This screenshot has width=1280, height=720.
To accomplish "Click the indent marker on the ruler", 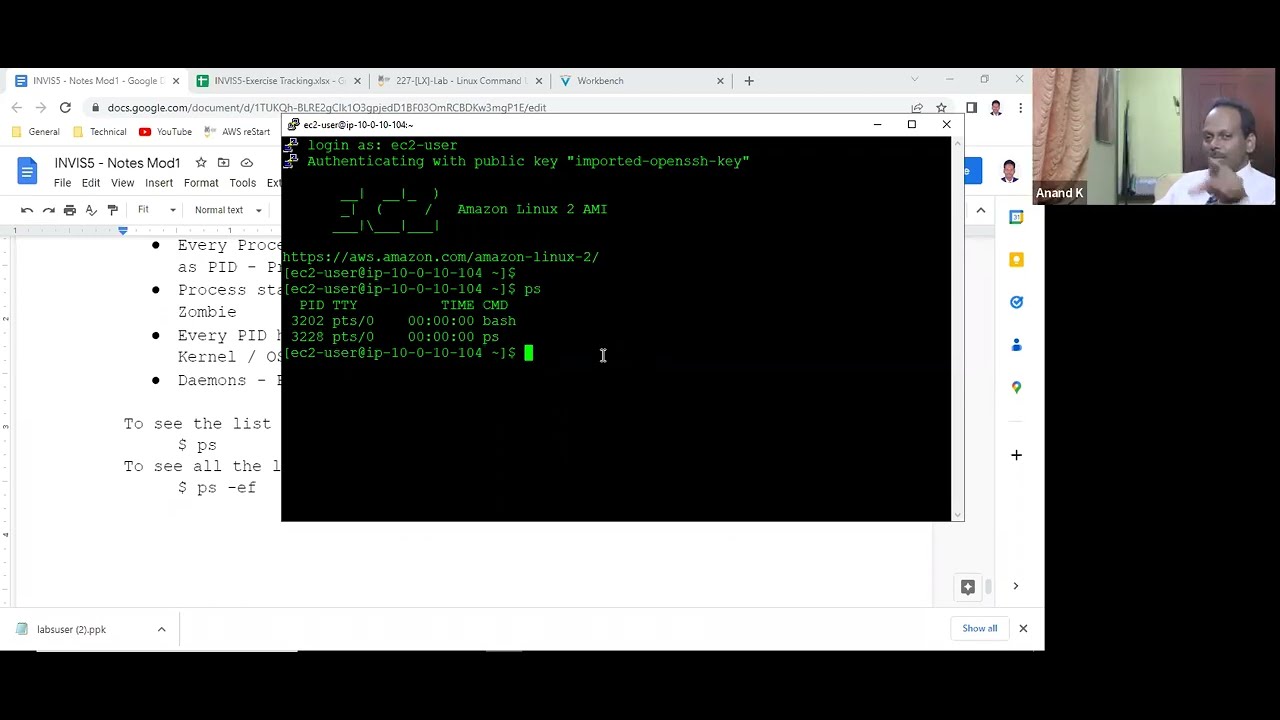I will coord(123,231).
